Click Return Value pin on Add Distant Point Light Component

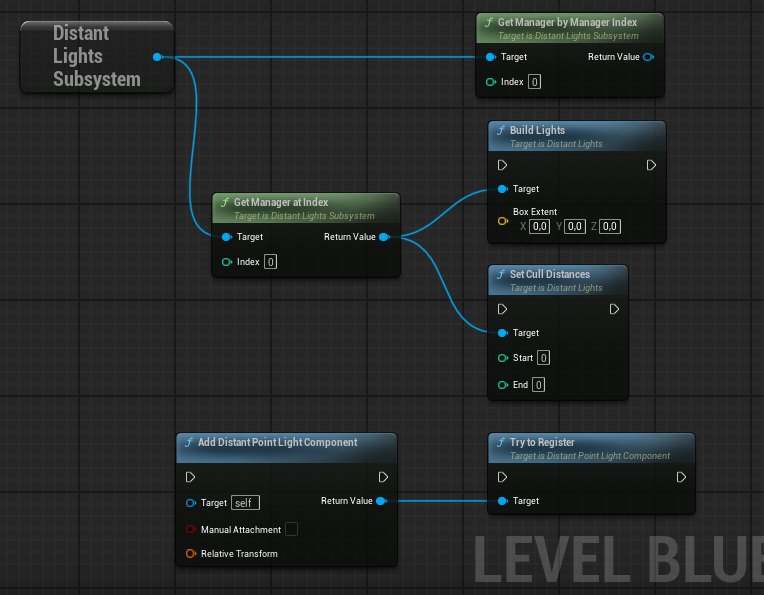click(382, 501)
